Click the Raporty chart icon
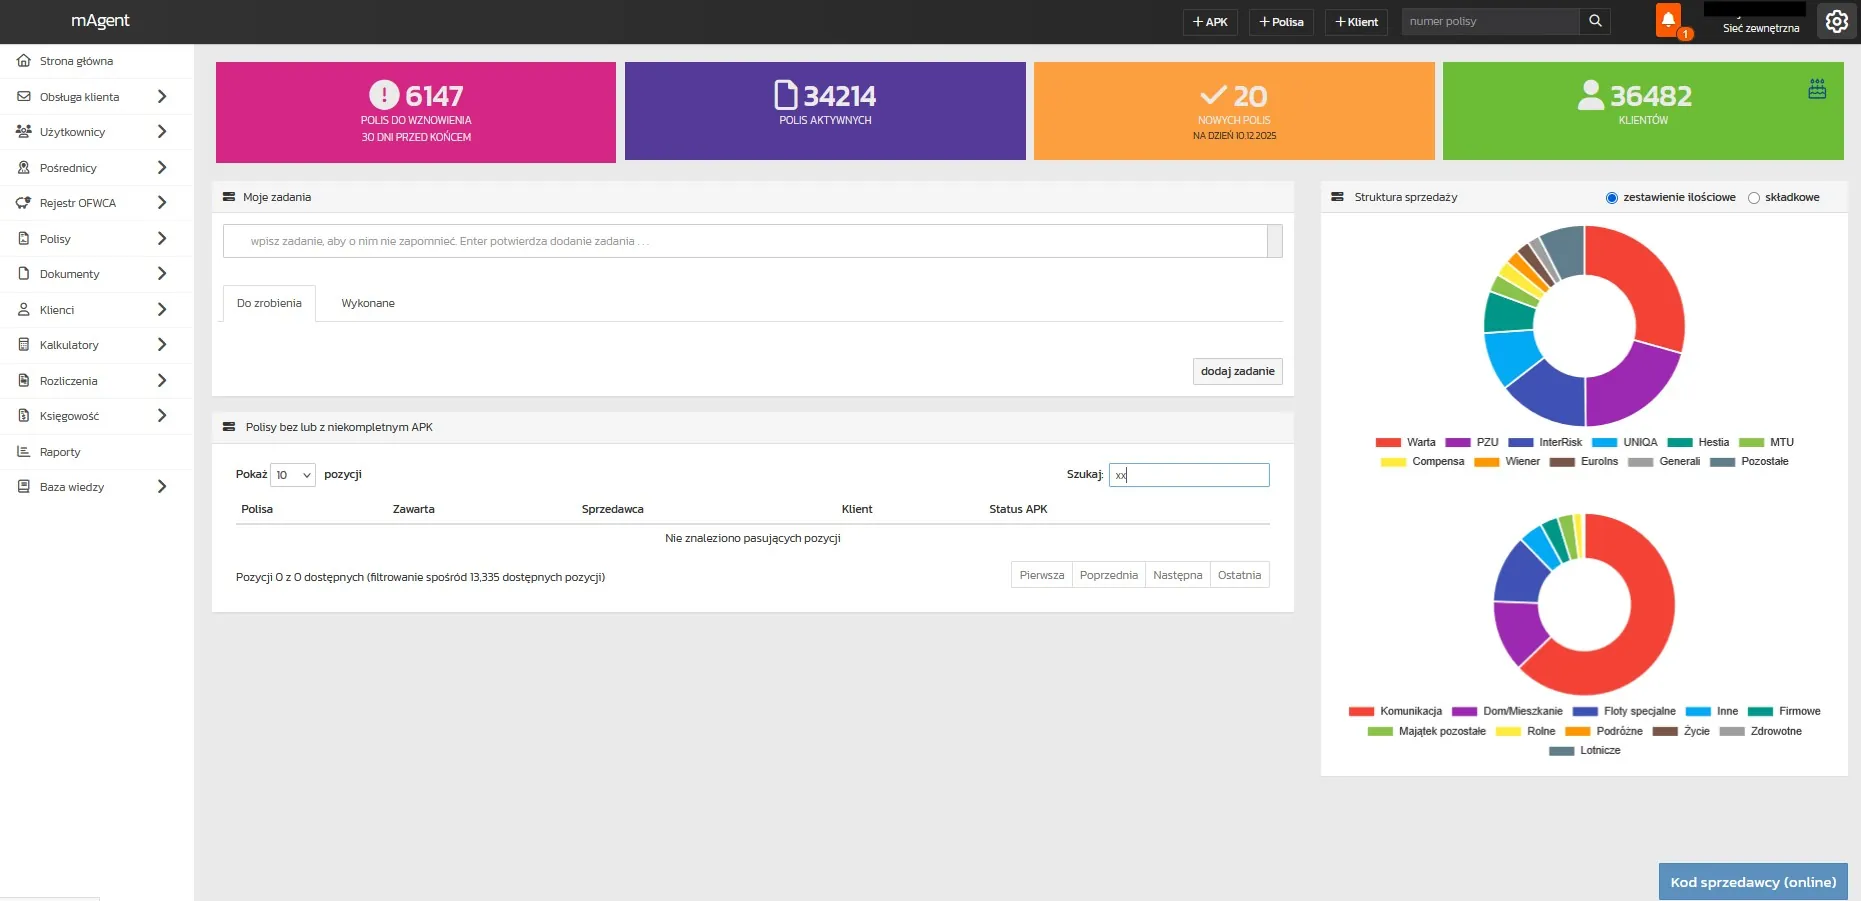The width and height of the screenshot is (1861, 901). coord(24,452)
